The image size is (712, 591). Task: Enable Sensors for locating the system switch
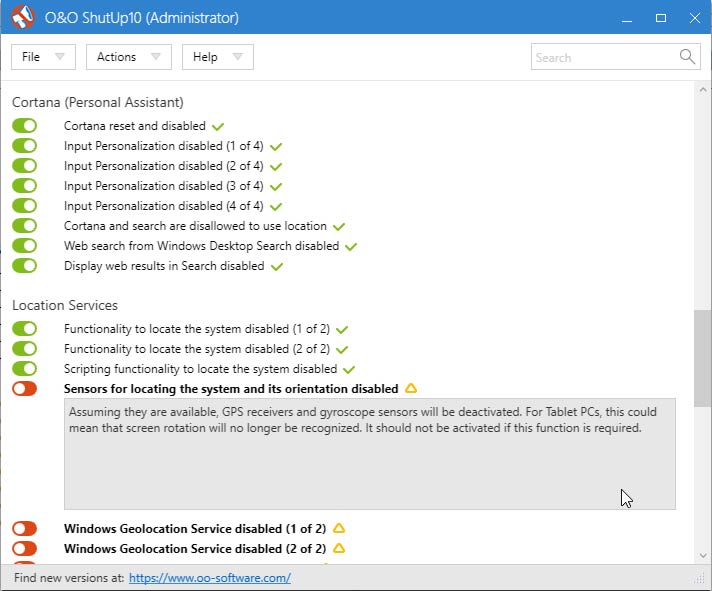tap(25, 389)
